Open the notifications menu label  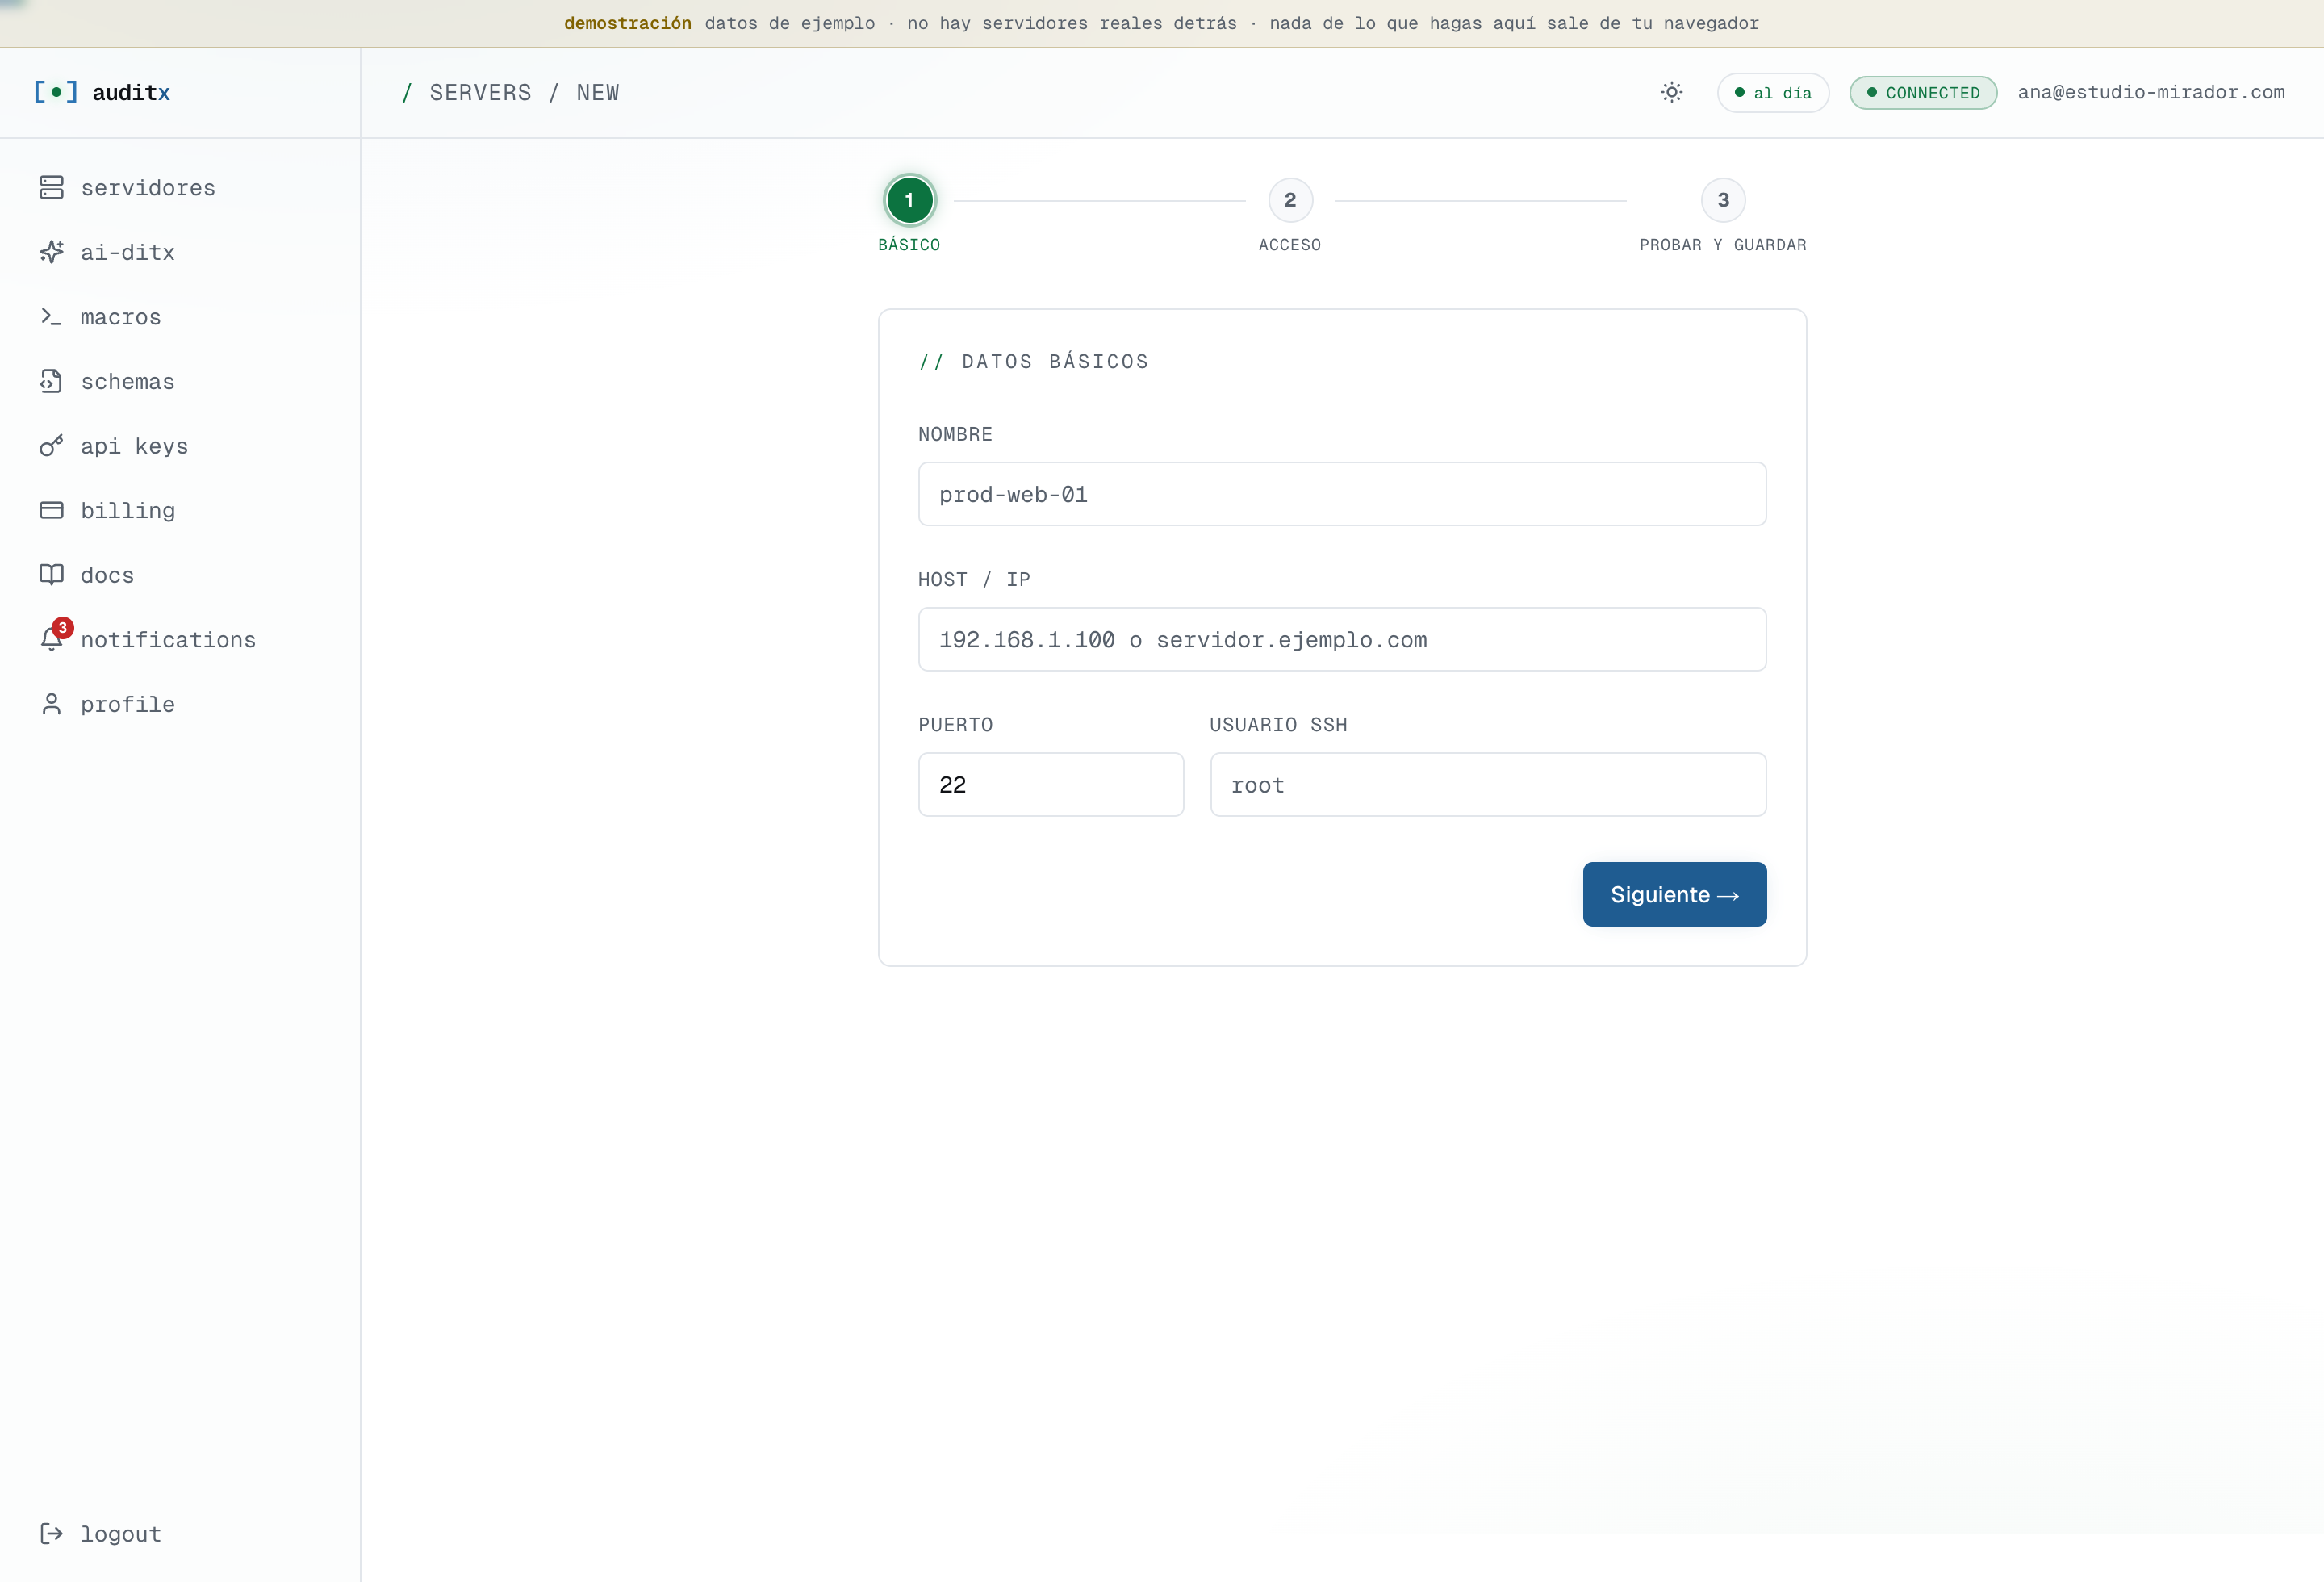point(168,640)
